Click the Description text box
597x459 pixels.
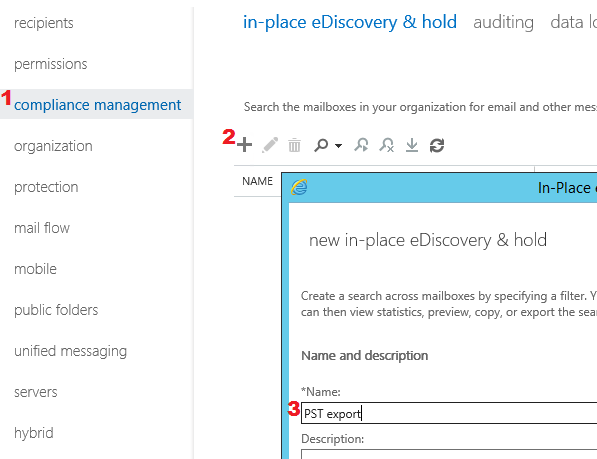[x=449, y=454]
